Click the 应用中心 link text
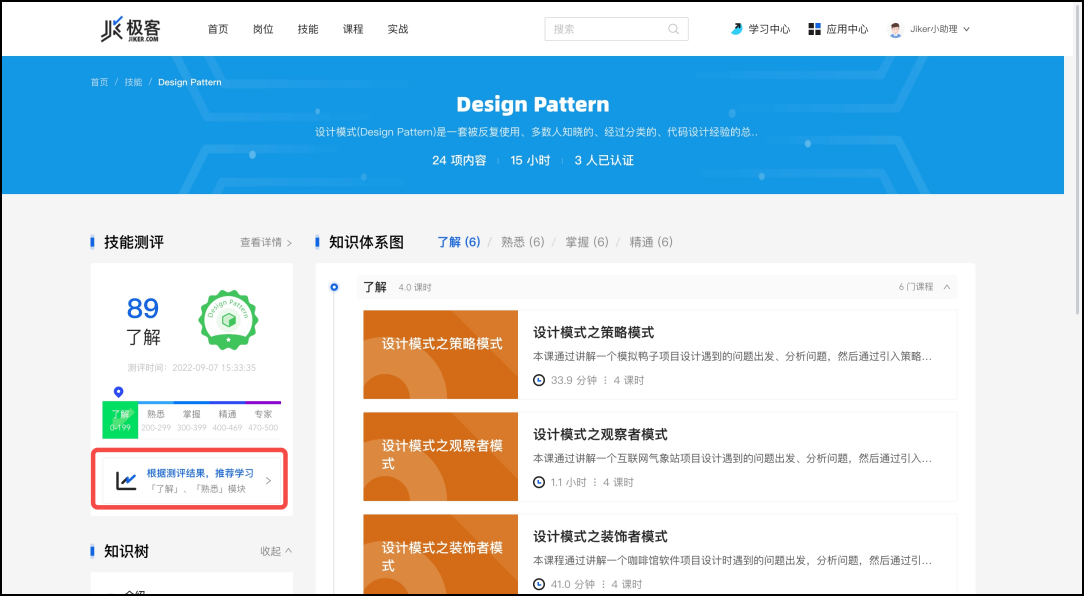Screen dimensions: 1084x596 (x=847, y=29)
